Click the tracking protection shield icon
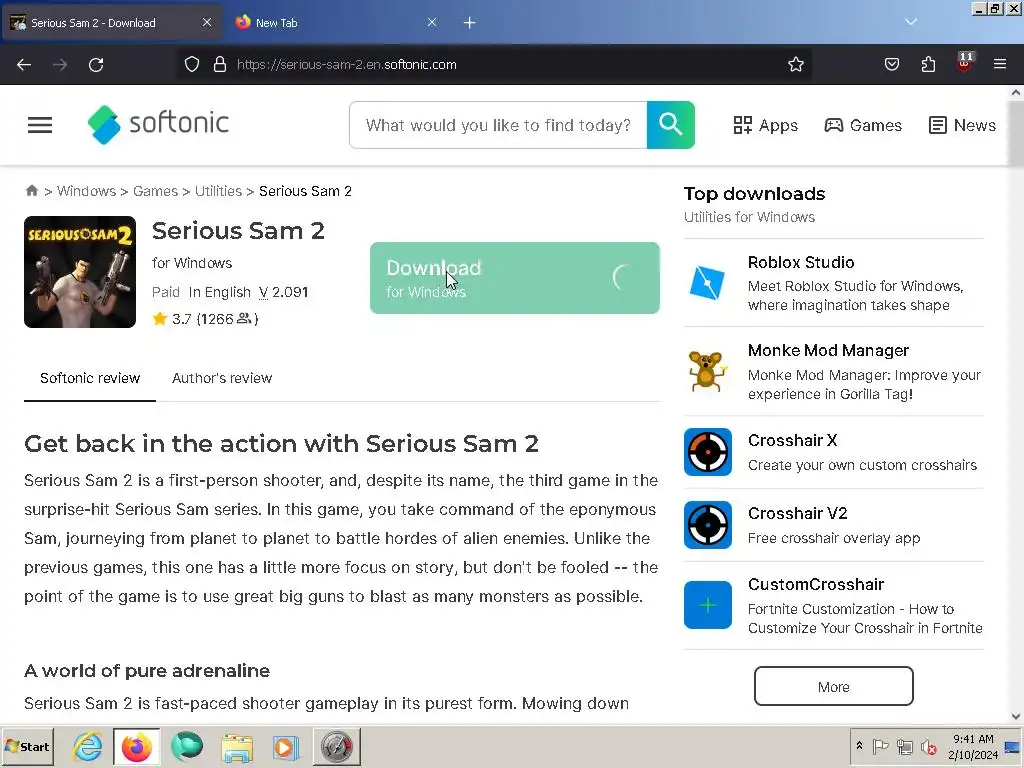 pos(191,65)
